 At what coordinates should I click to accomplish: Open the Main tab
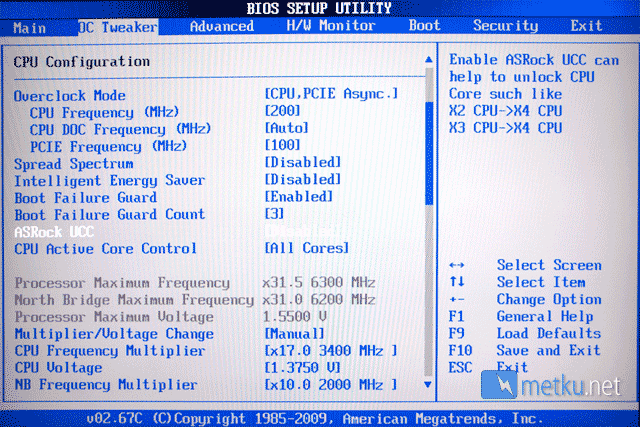(29, 28)
